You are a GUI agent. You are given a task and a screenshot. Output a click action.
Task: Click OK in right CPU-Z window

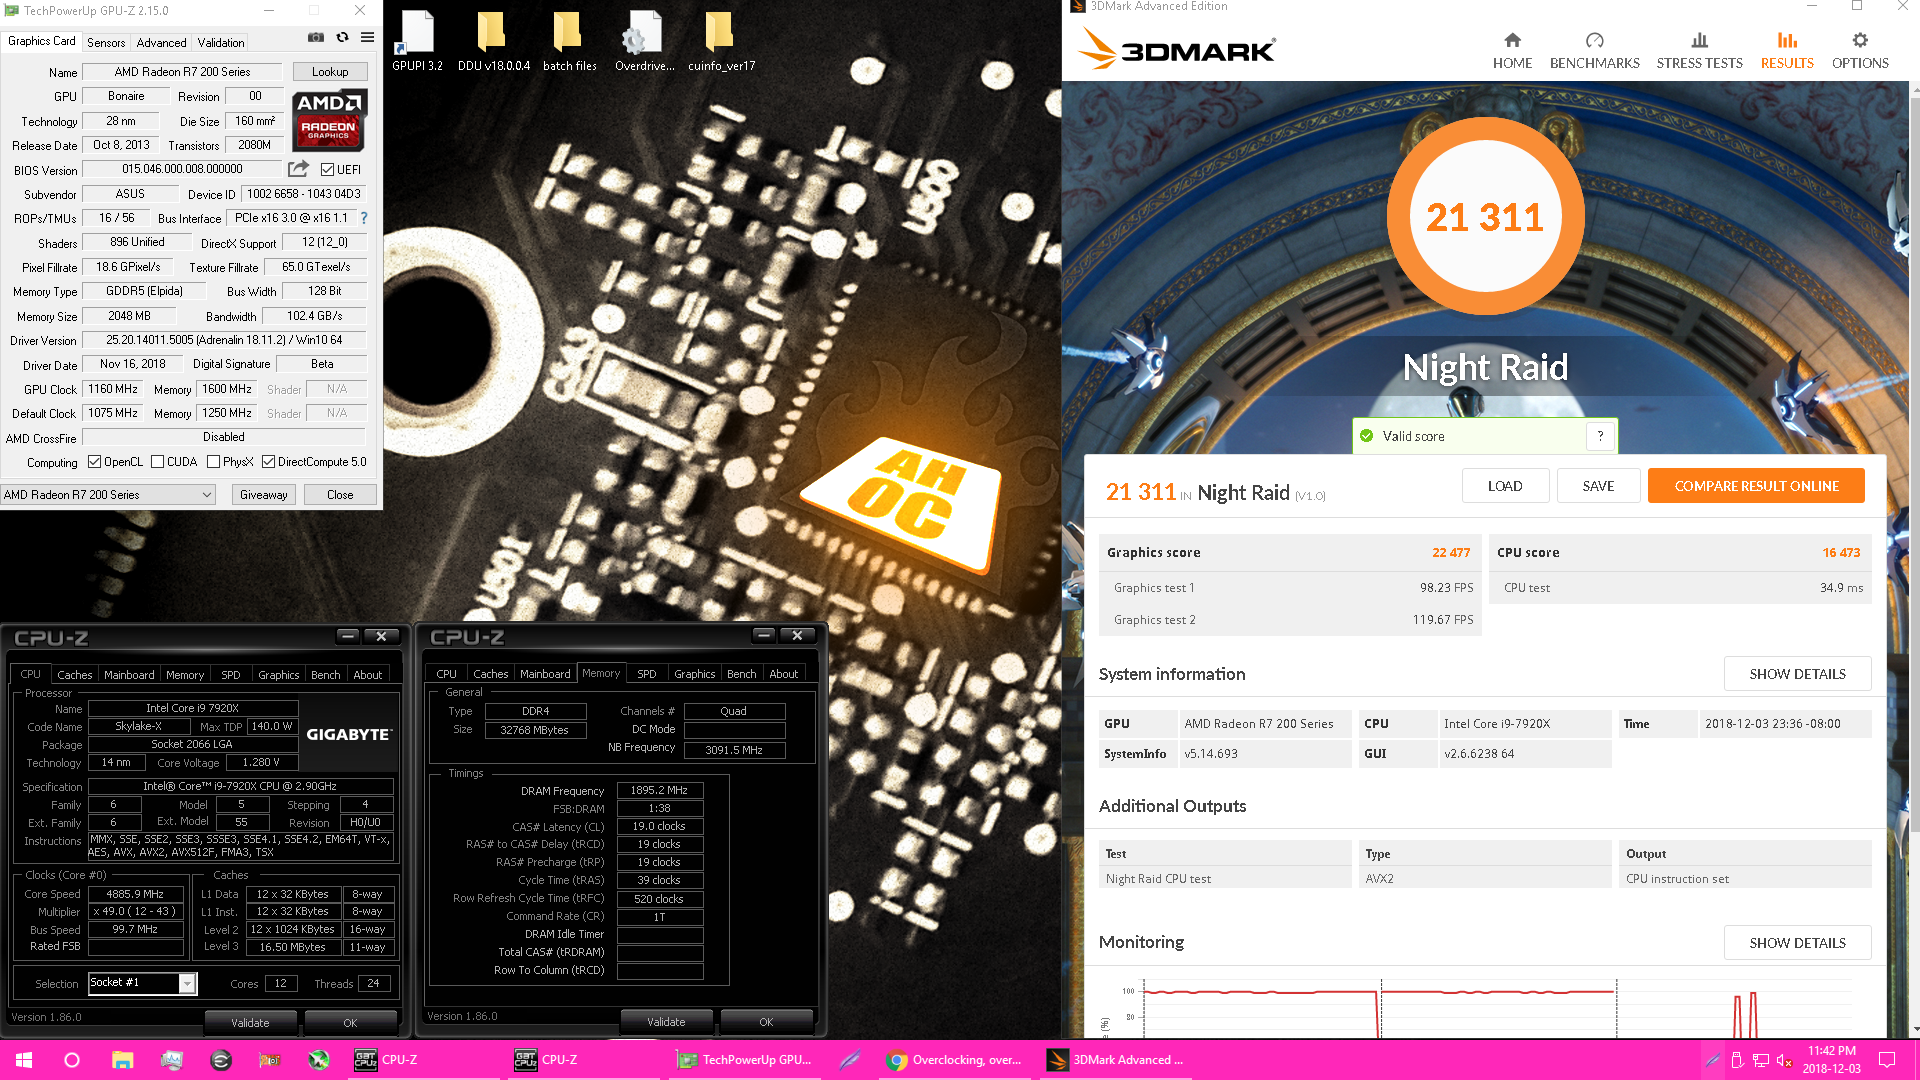point(766,1022)
